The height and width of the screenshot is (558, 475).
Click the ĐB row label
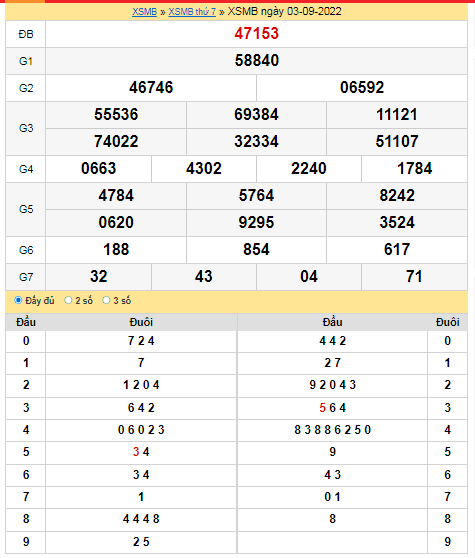[26, 35]
